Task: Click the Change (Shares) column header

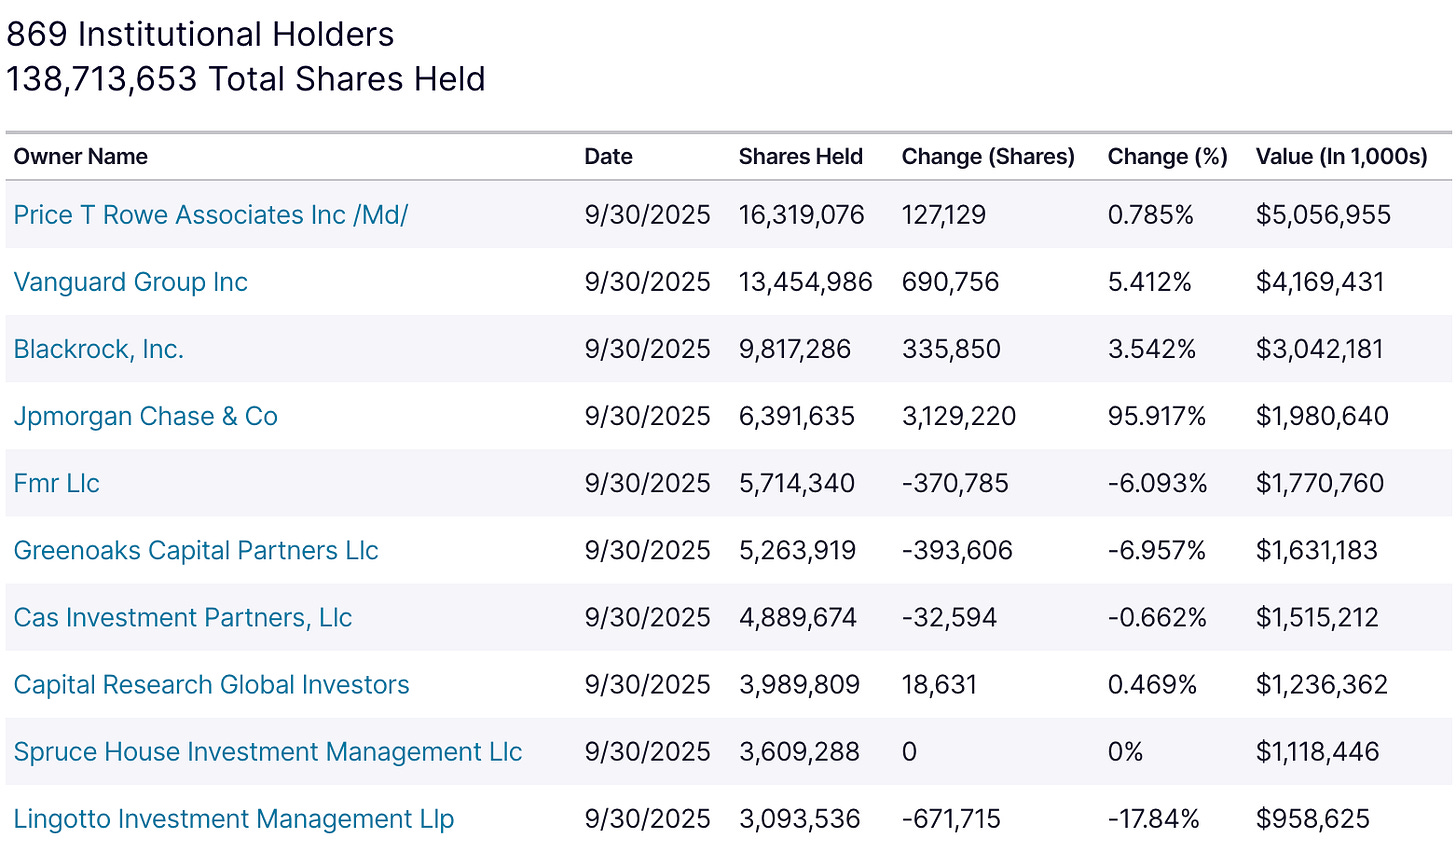Action: (x=988, y=156)
